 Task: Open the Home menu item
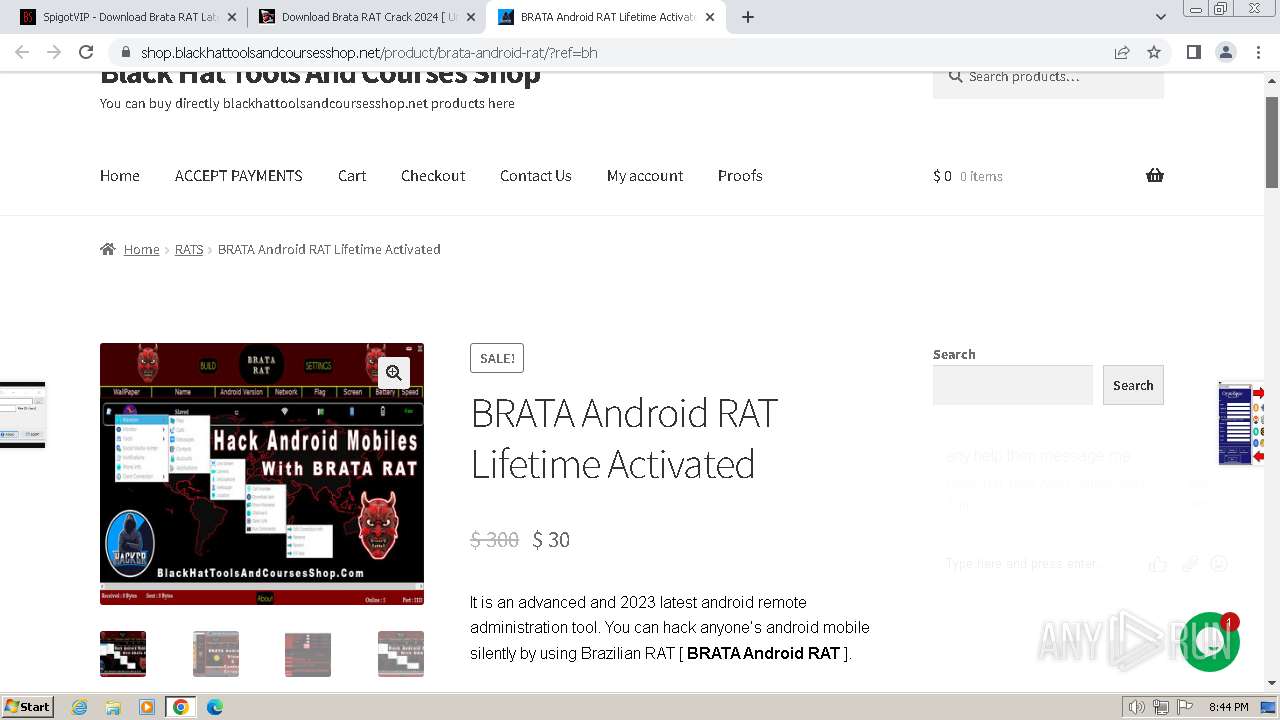(x=120, y=175)
